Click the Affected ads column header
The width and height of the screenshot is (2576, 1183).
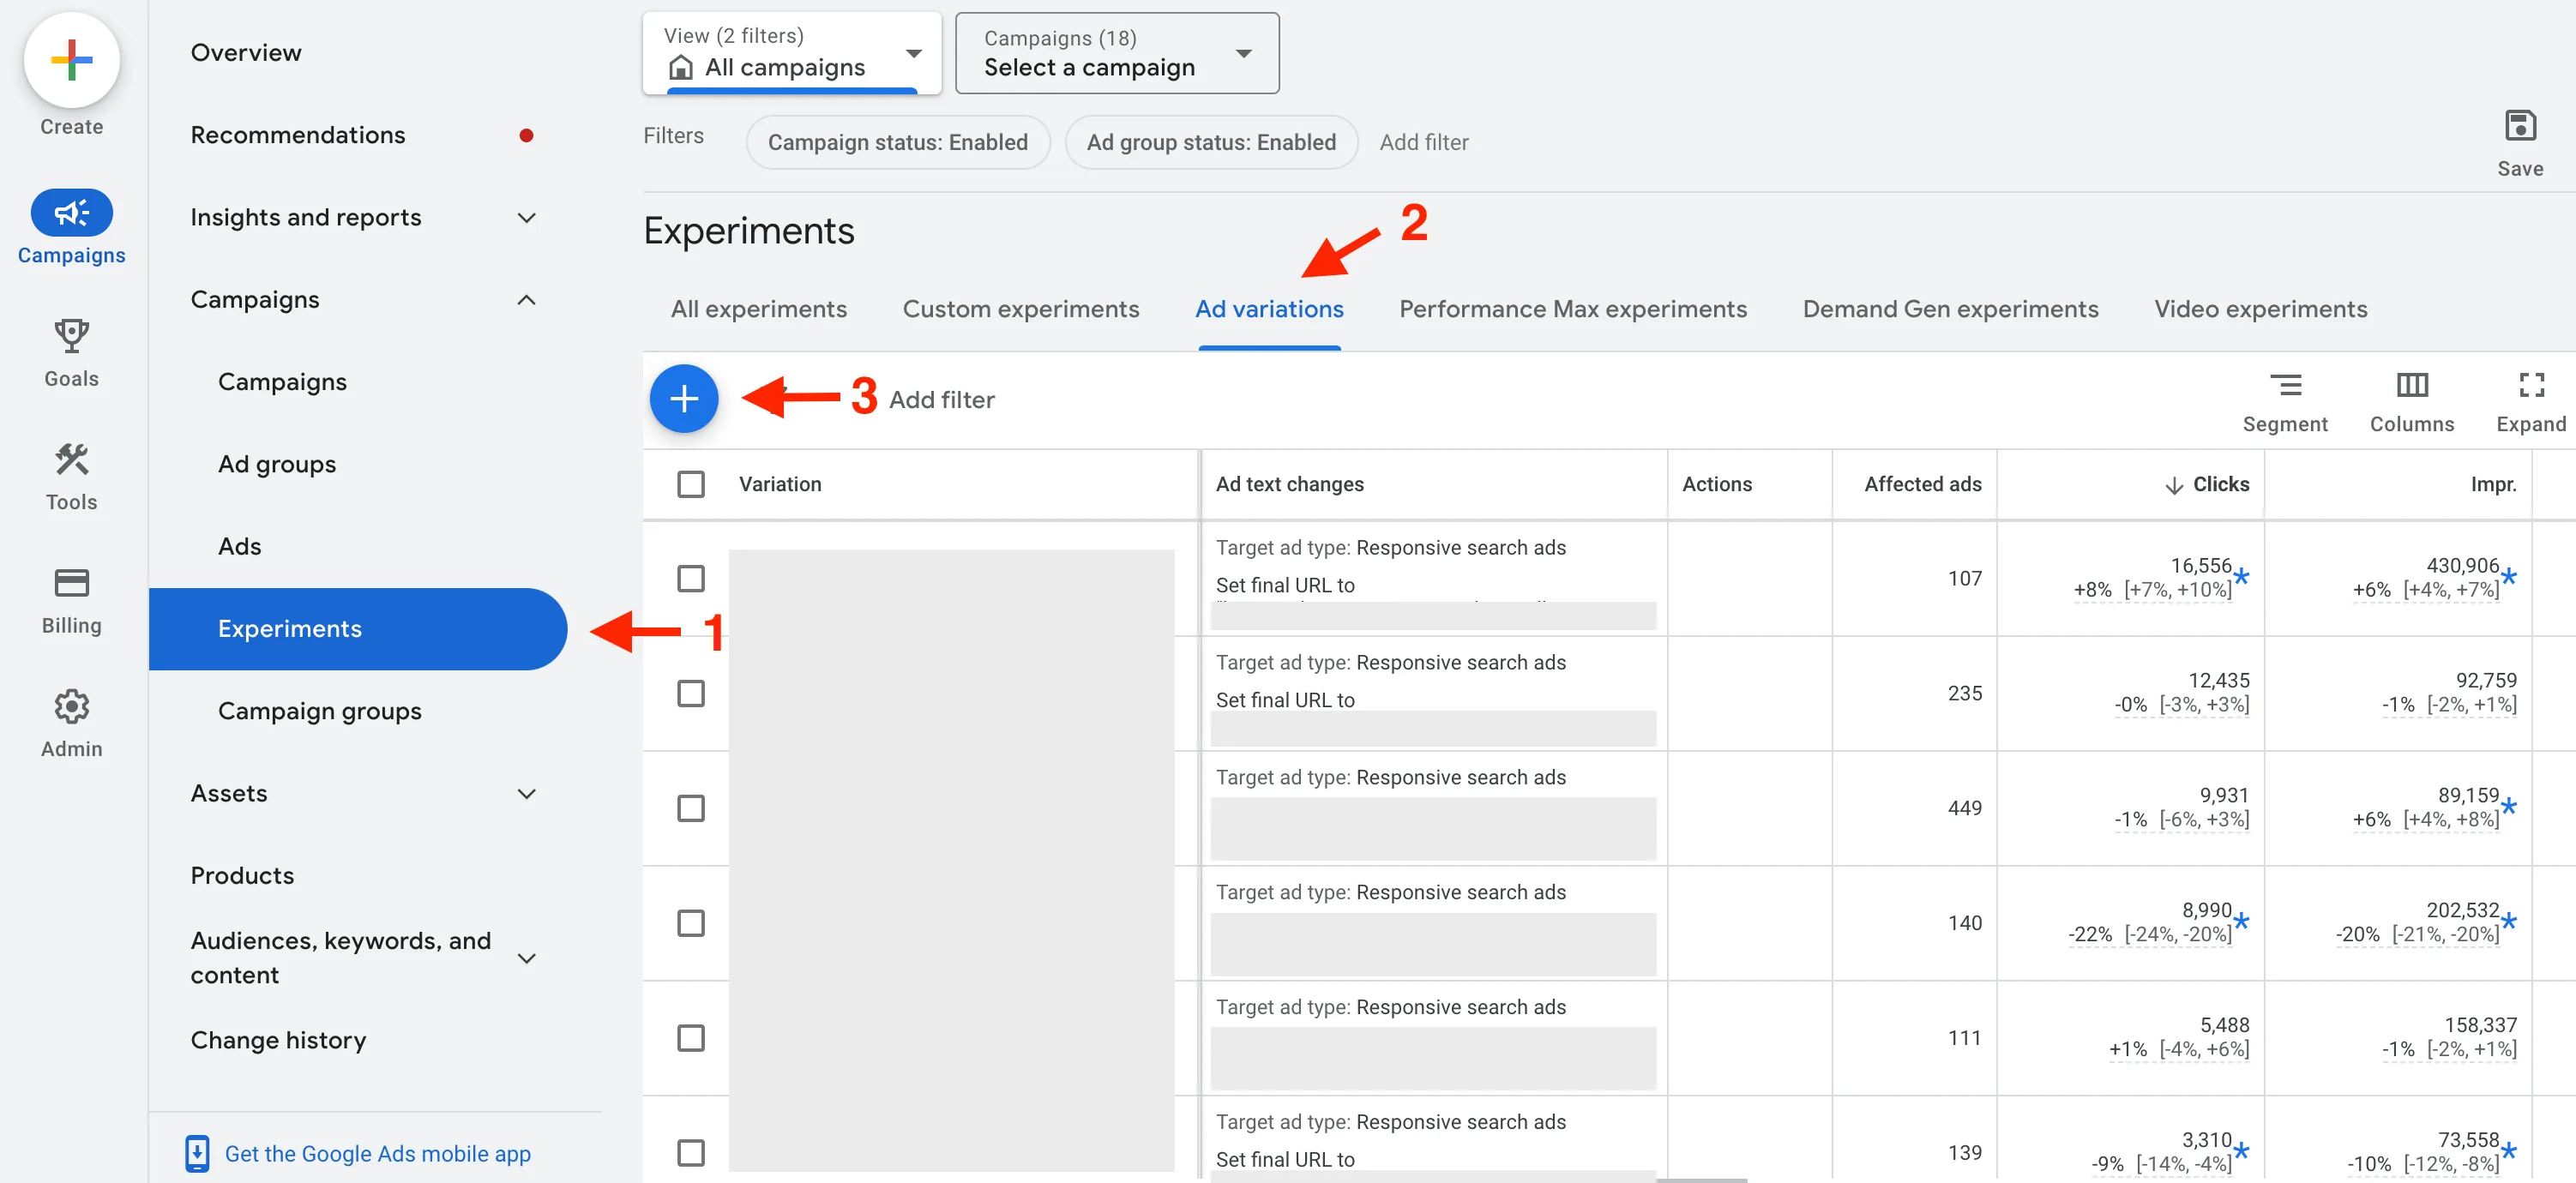[x=1922, y=484]
